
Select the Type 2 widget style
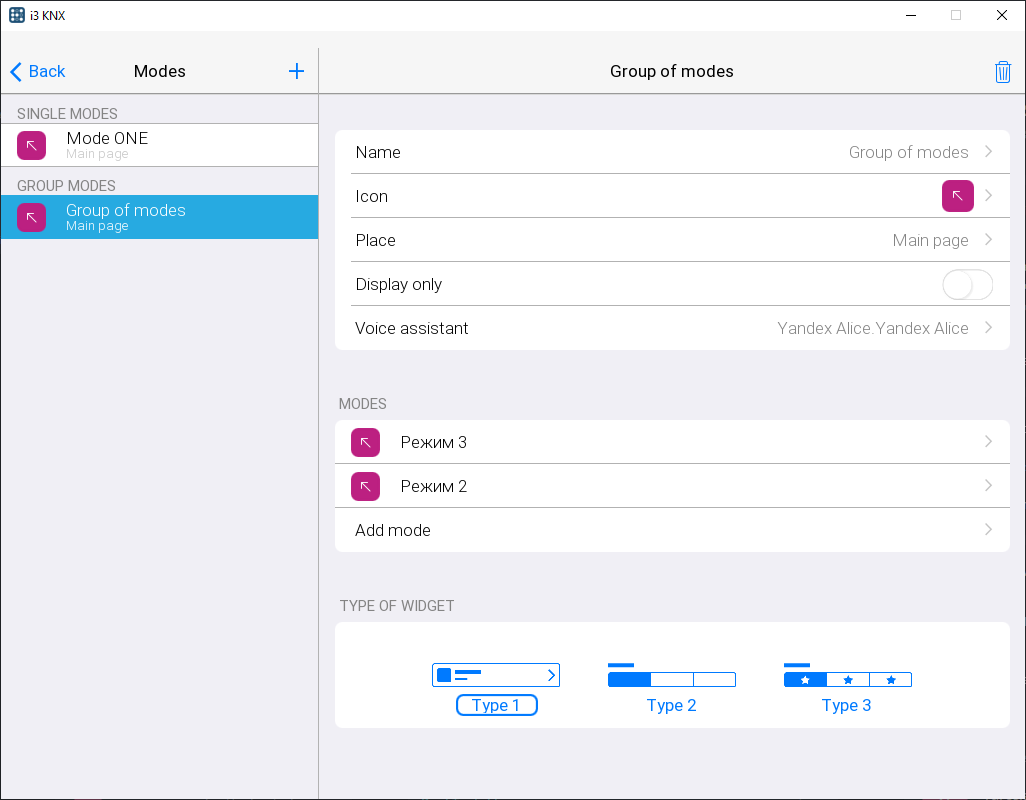pos(671,690)
